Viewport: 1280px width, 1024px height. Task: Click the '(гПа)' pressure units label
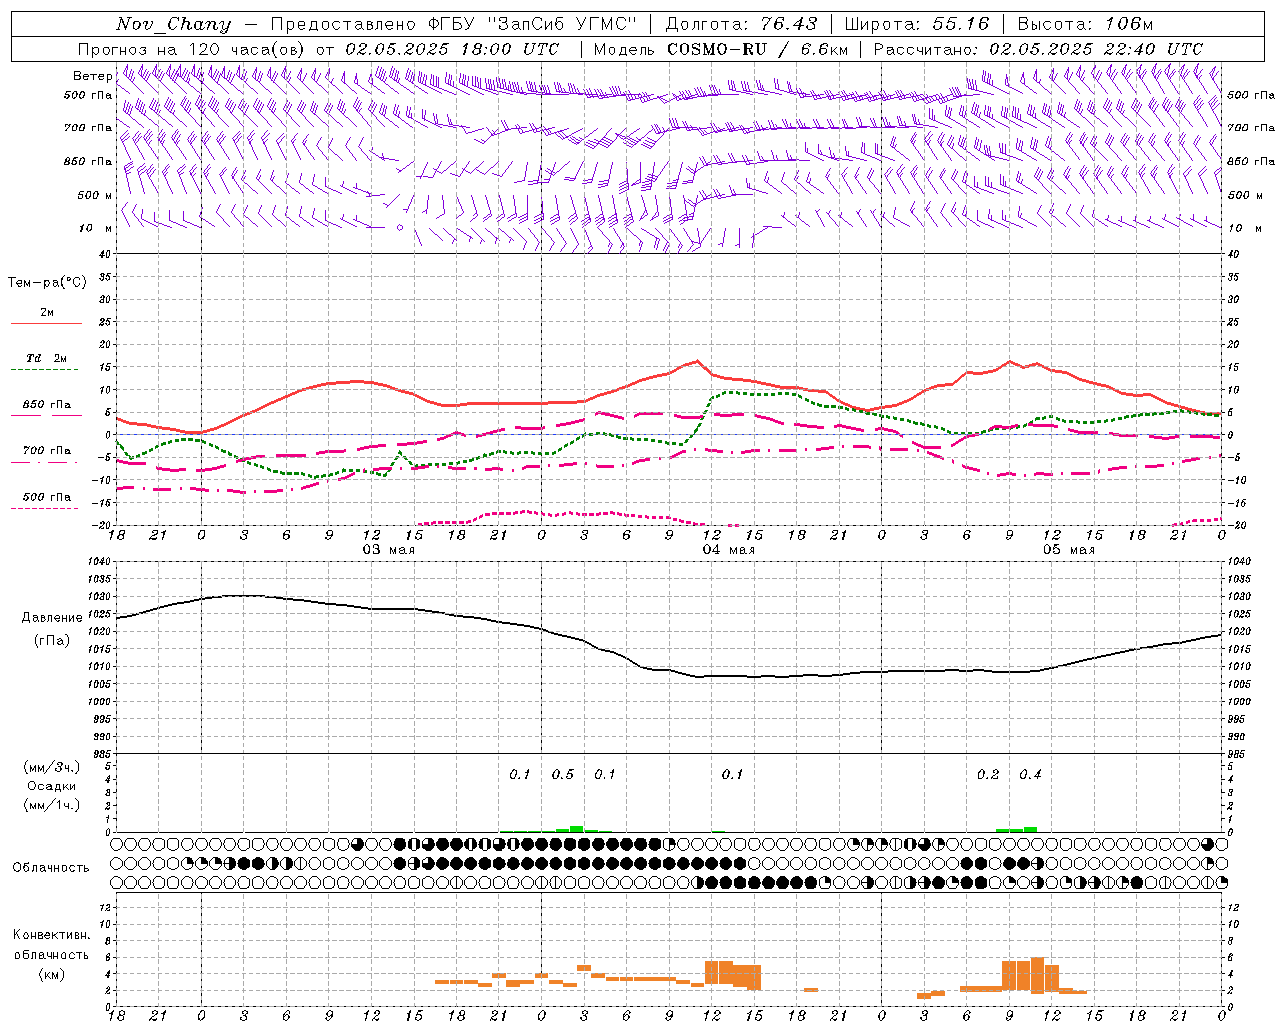click(x=51, y=641)
